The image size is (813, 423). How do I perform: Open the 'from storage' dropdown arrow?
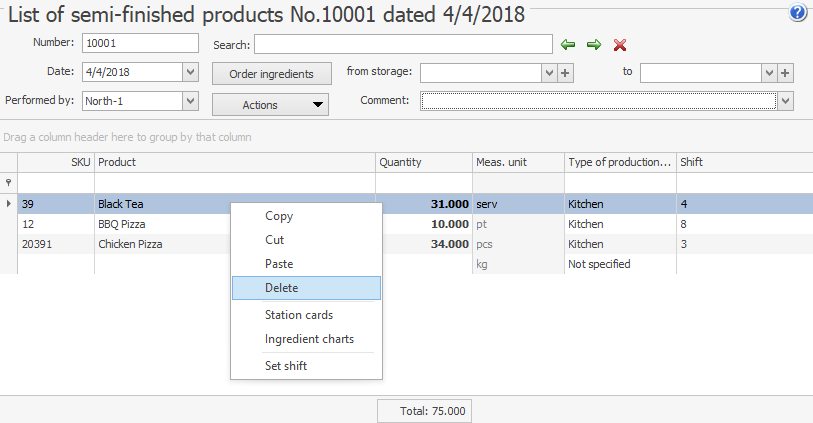[x=548, y=73]
